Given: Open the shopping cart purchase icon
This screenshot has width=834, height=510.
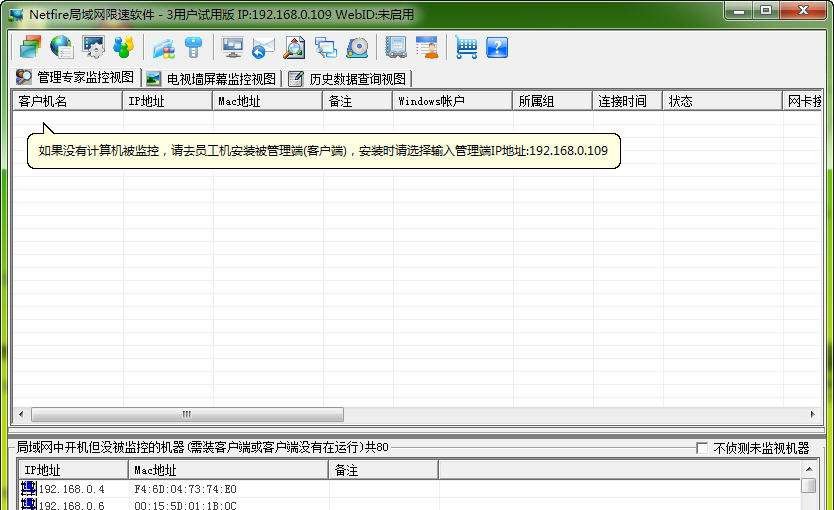Looking at the screenshot, I should pos(466,47).
